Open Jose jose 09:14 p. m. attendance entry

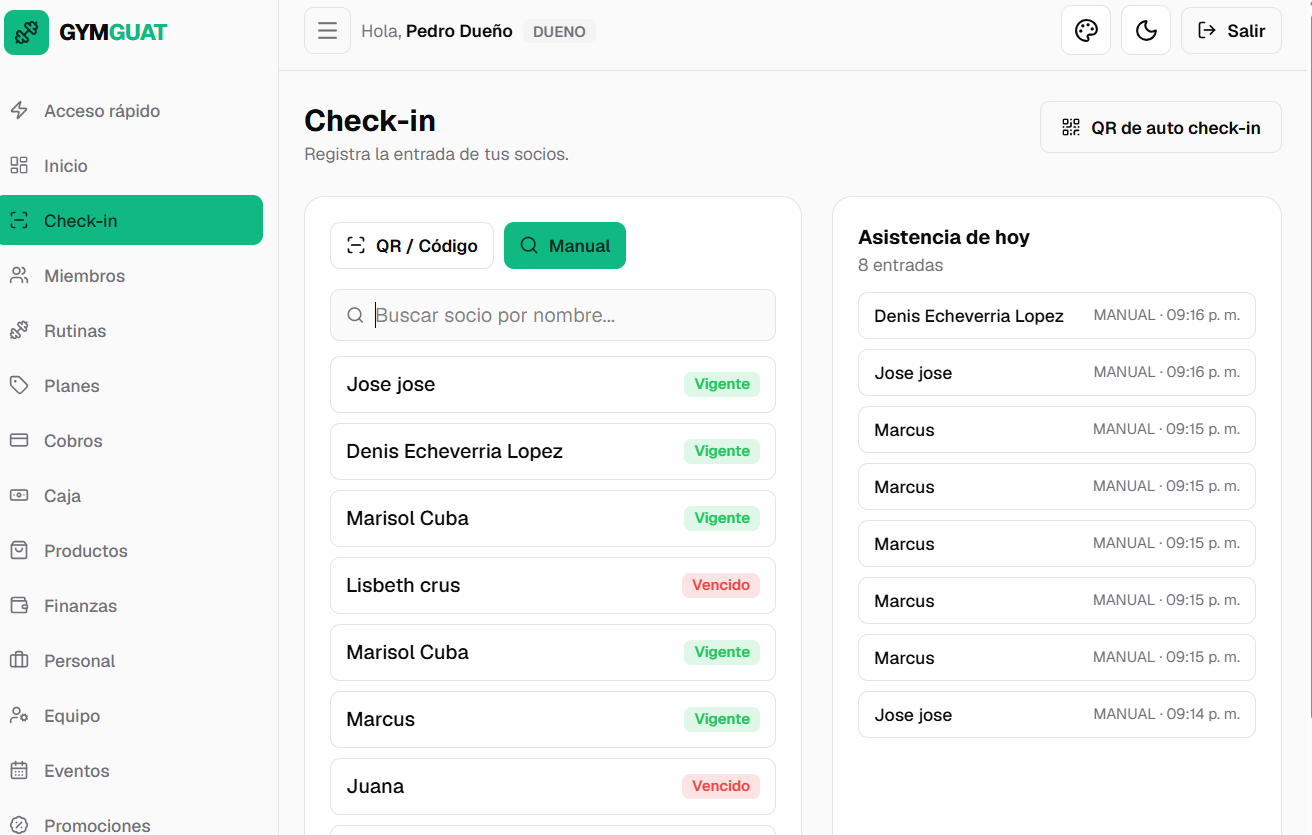click(1057, 715)
